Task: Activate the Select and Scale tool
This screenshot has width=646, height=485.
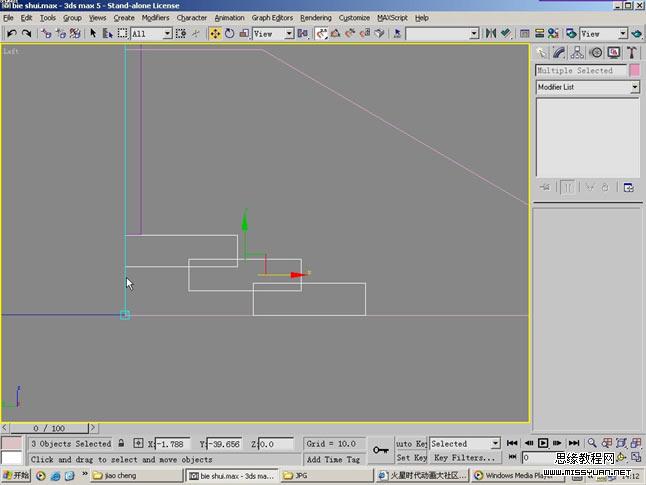Action: (x=244, y=33)
